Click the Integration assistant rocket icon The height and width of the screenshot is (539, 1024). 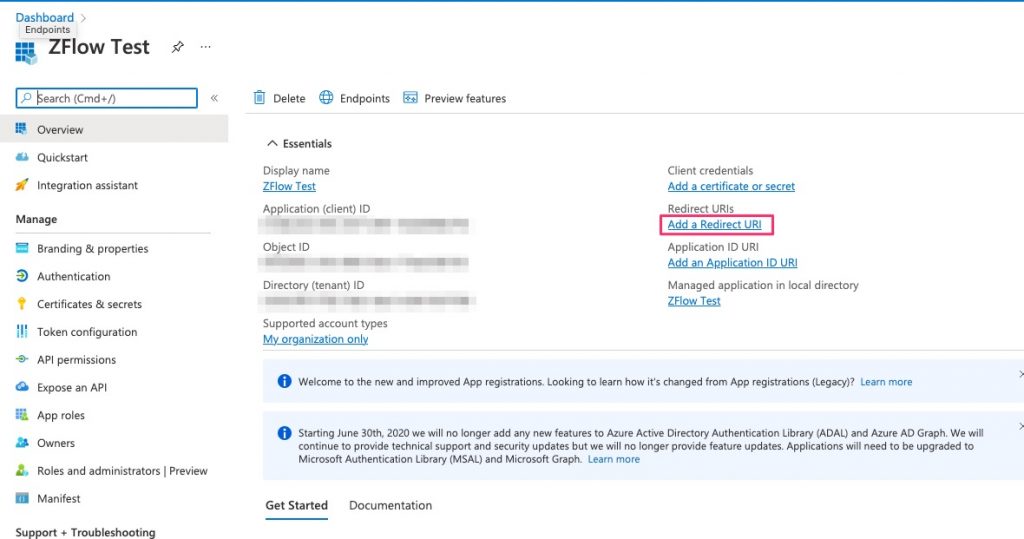[x=22, y=185]
